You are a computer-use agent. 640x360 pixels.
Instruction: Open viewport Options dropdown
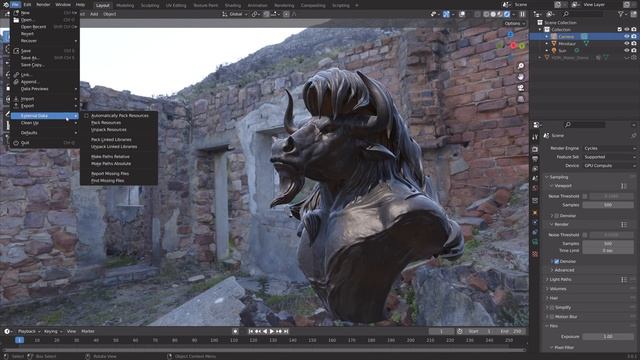[514, 24]
